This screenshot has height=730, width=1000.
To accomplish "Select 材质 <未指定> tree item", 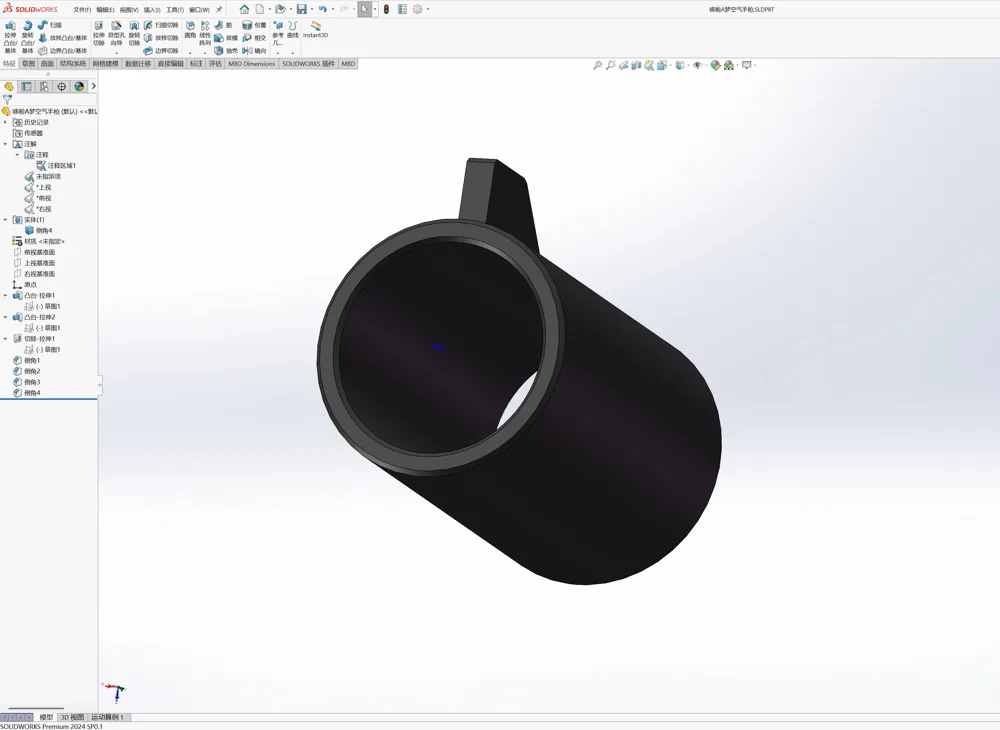I will click(x=39, y=241).
